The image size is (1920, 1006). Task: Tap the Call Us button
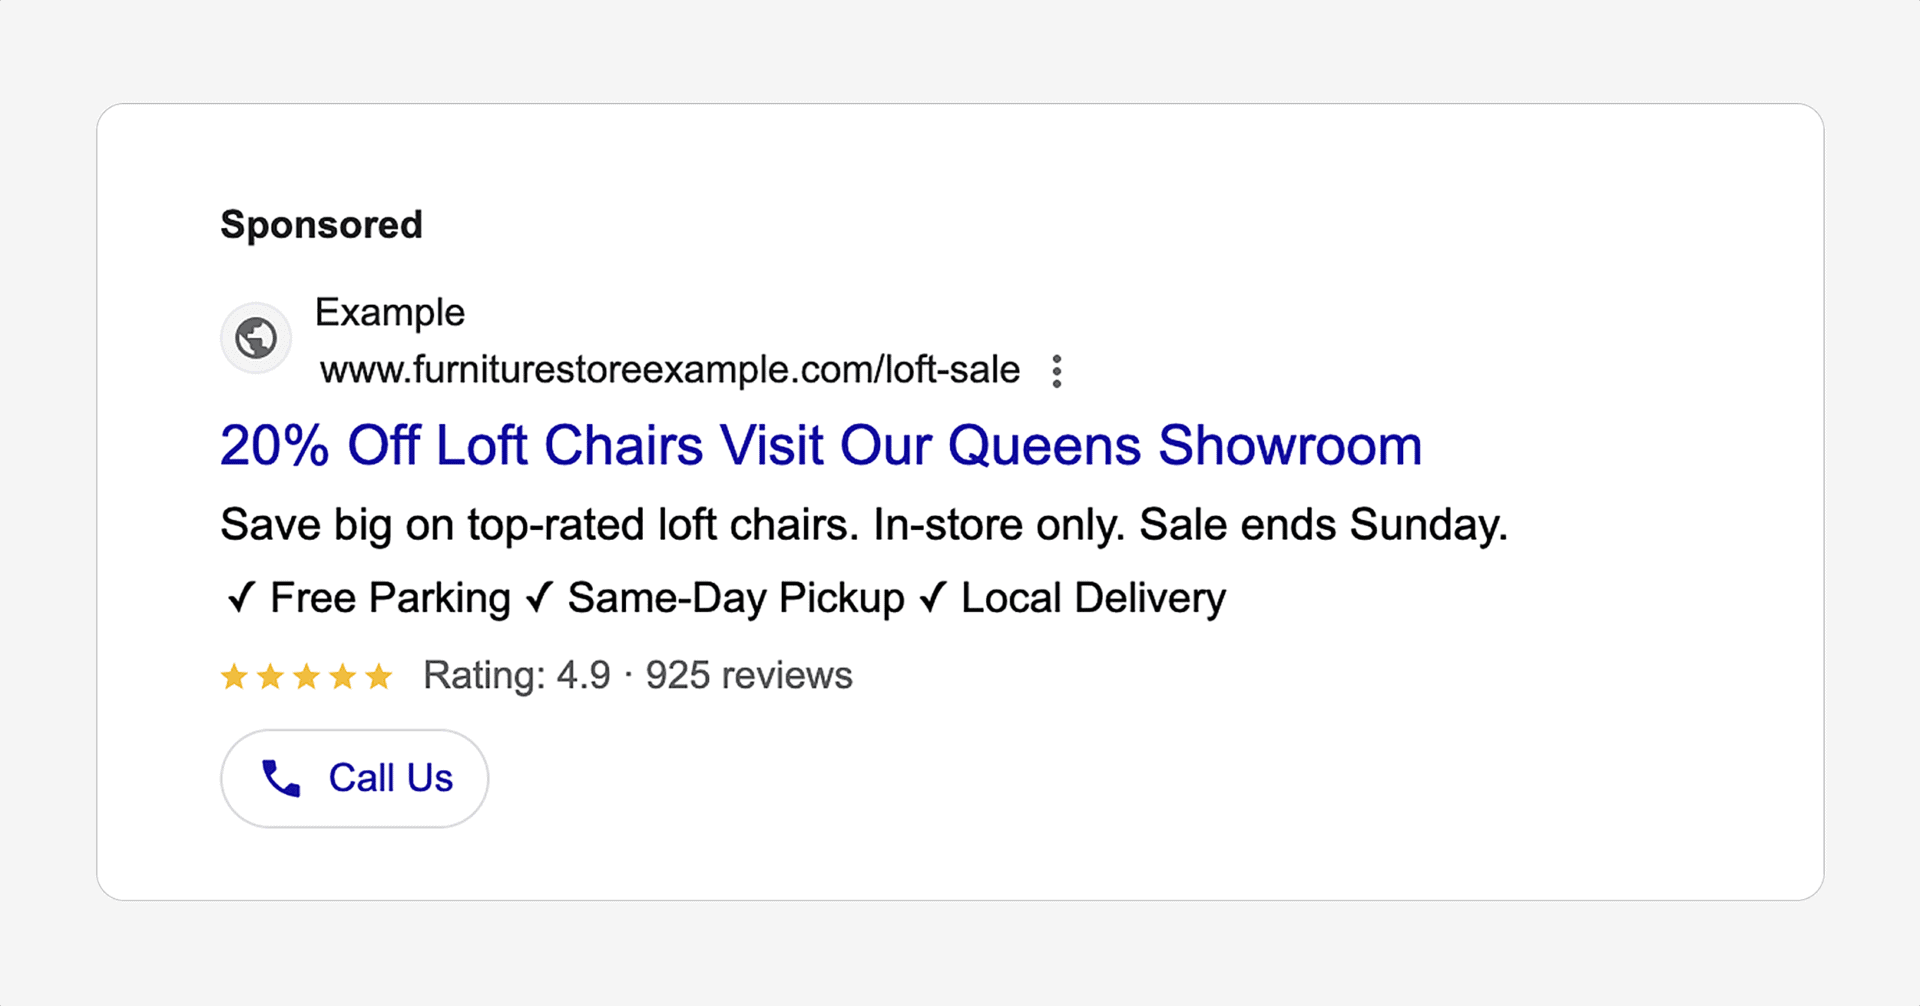point(354,778)
